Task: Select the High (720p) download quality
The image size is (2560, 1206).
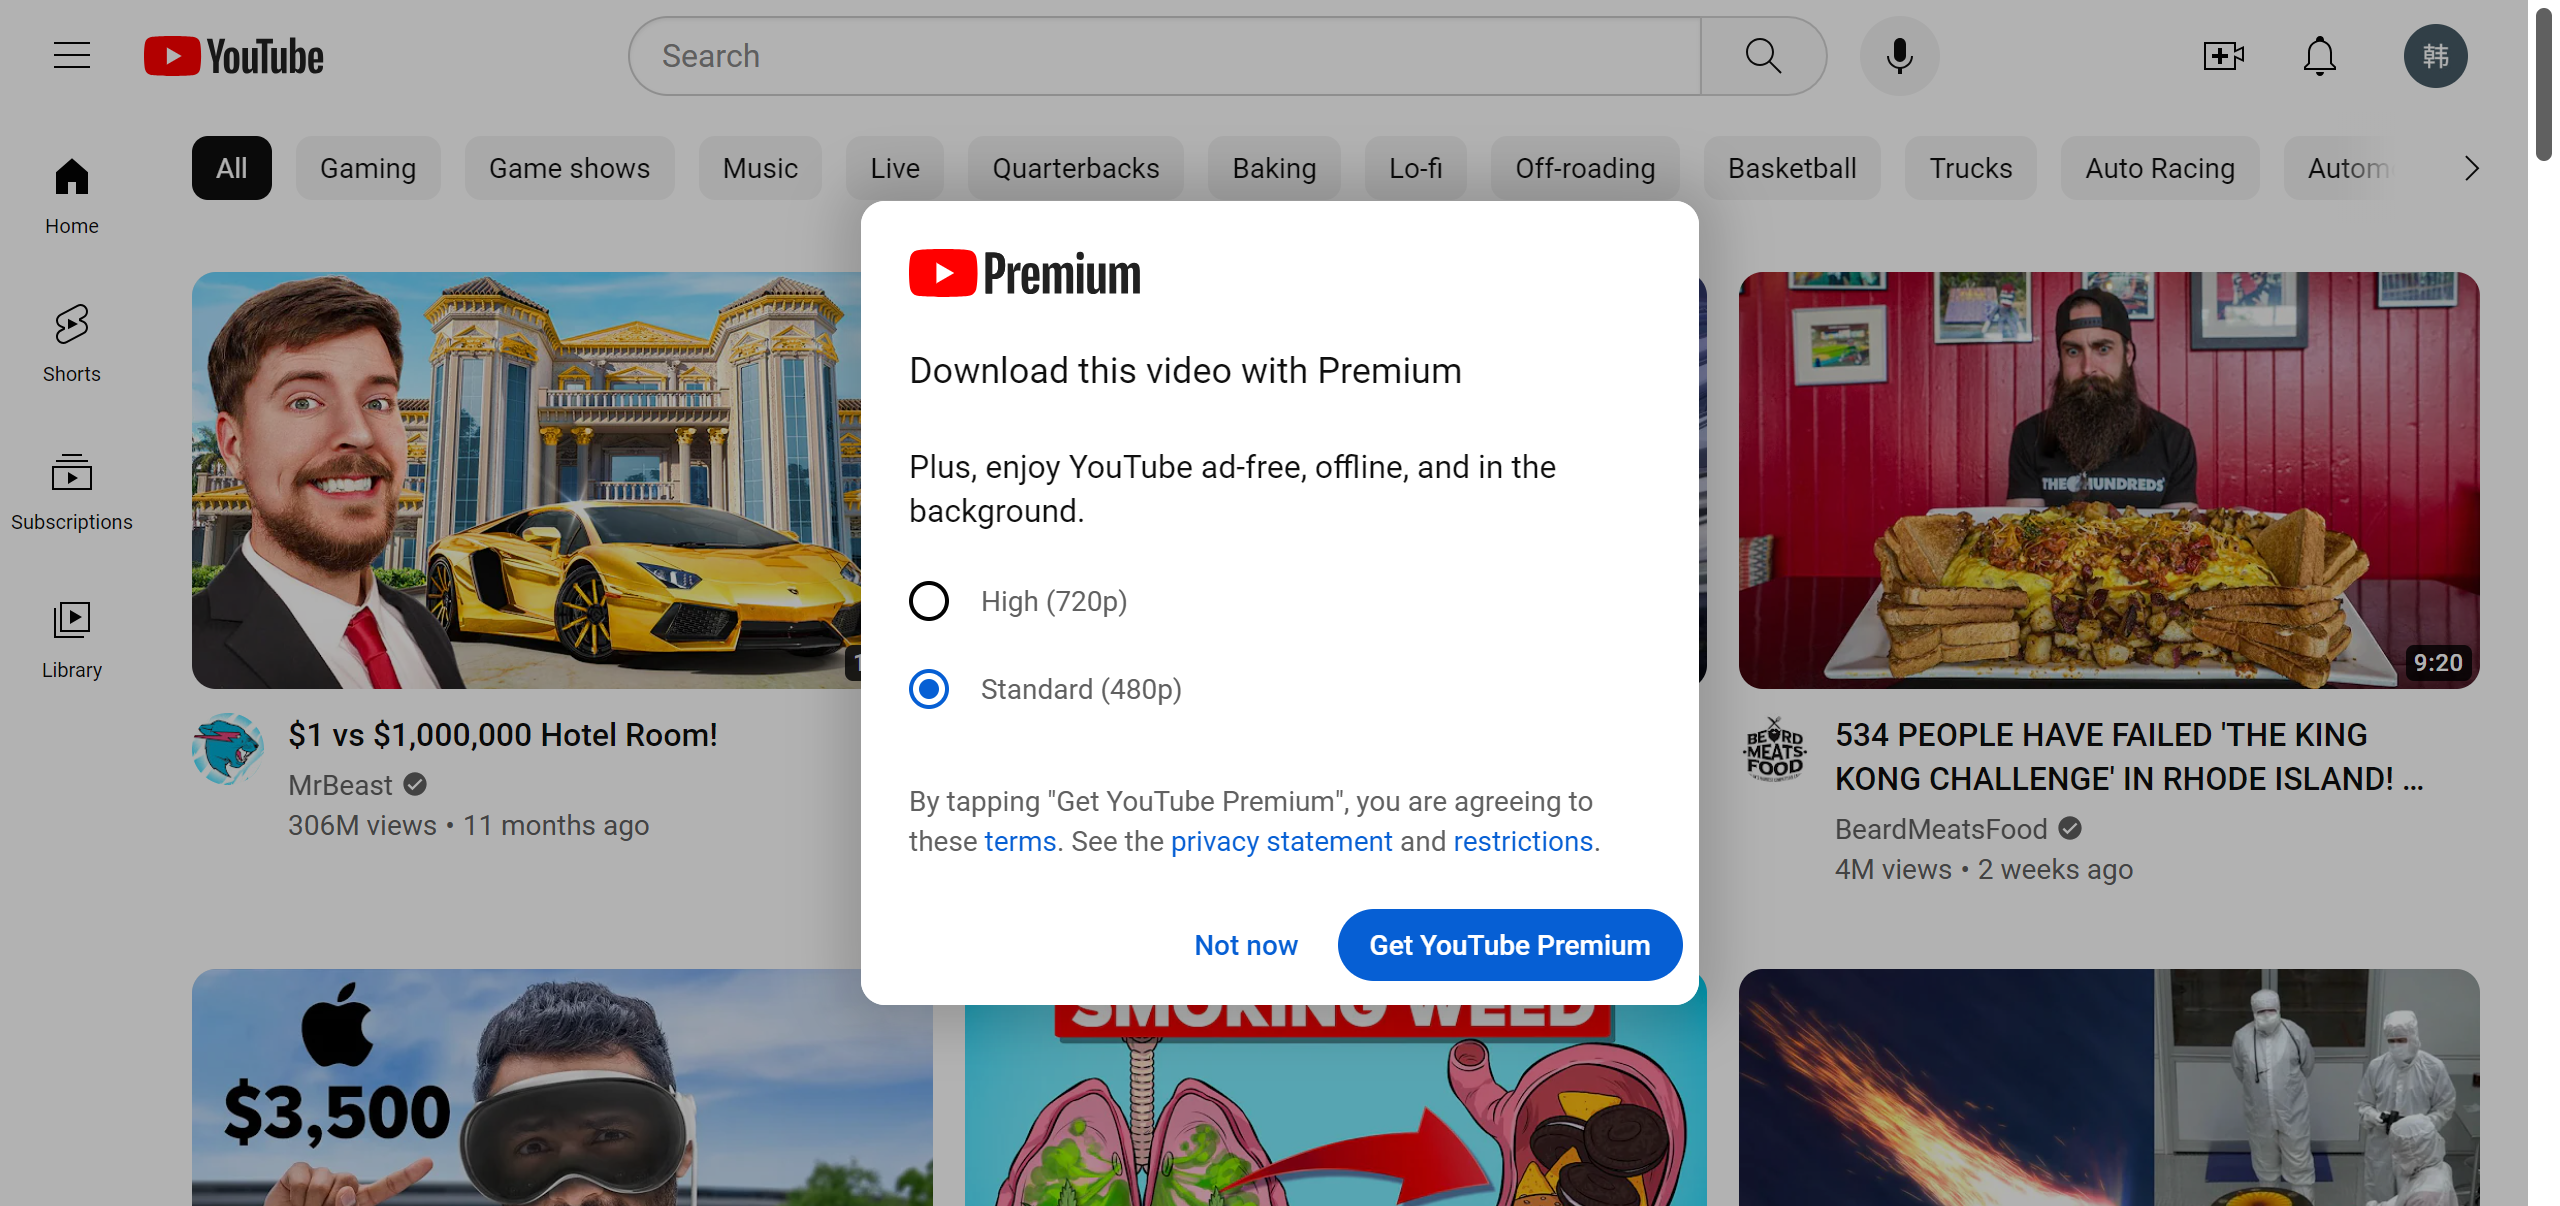Action: coord(928,601)
